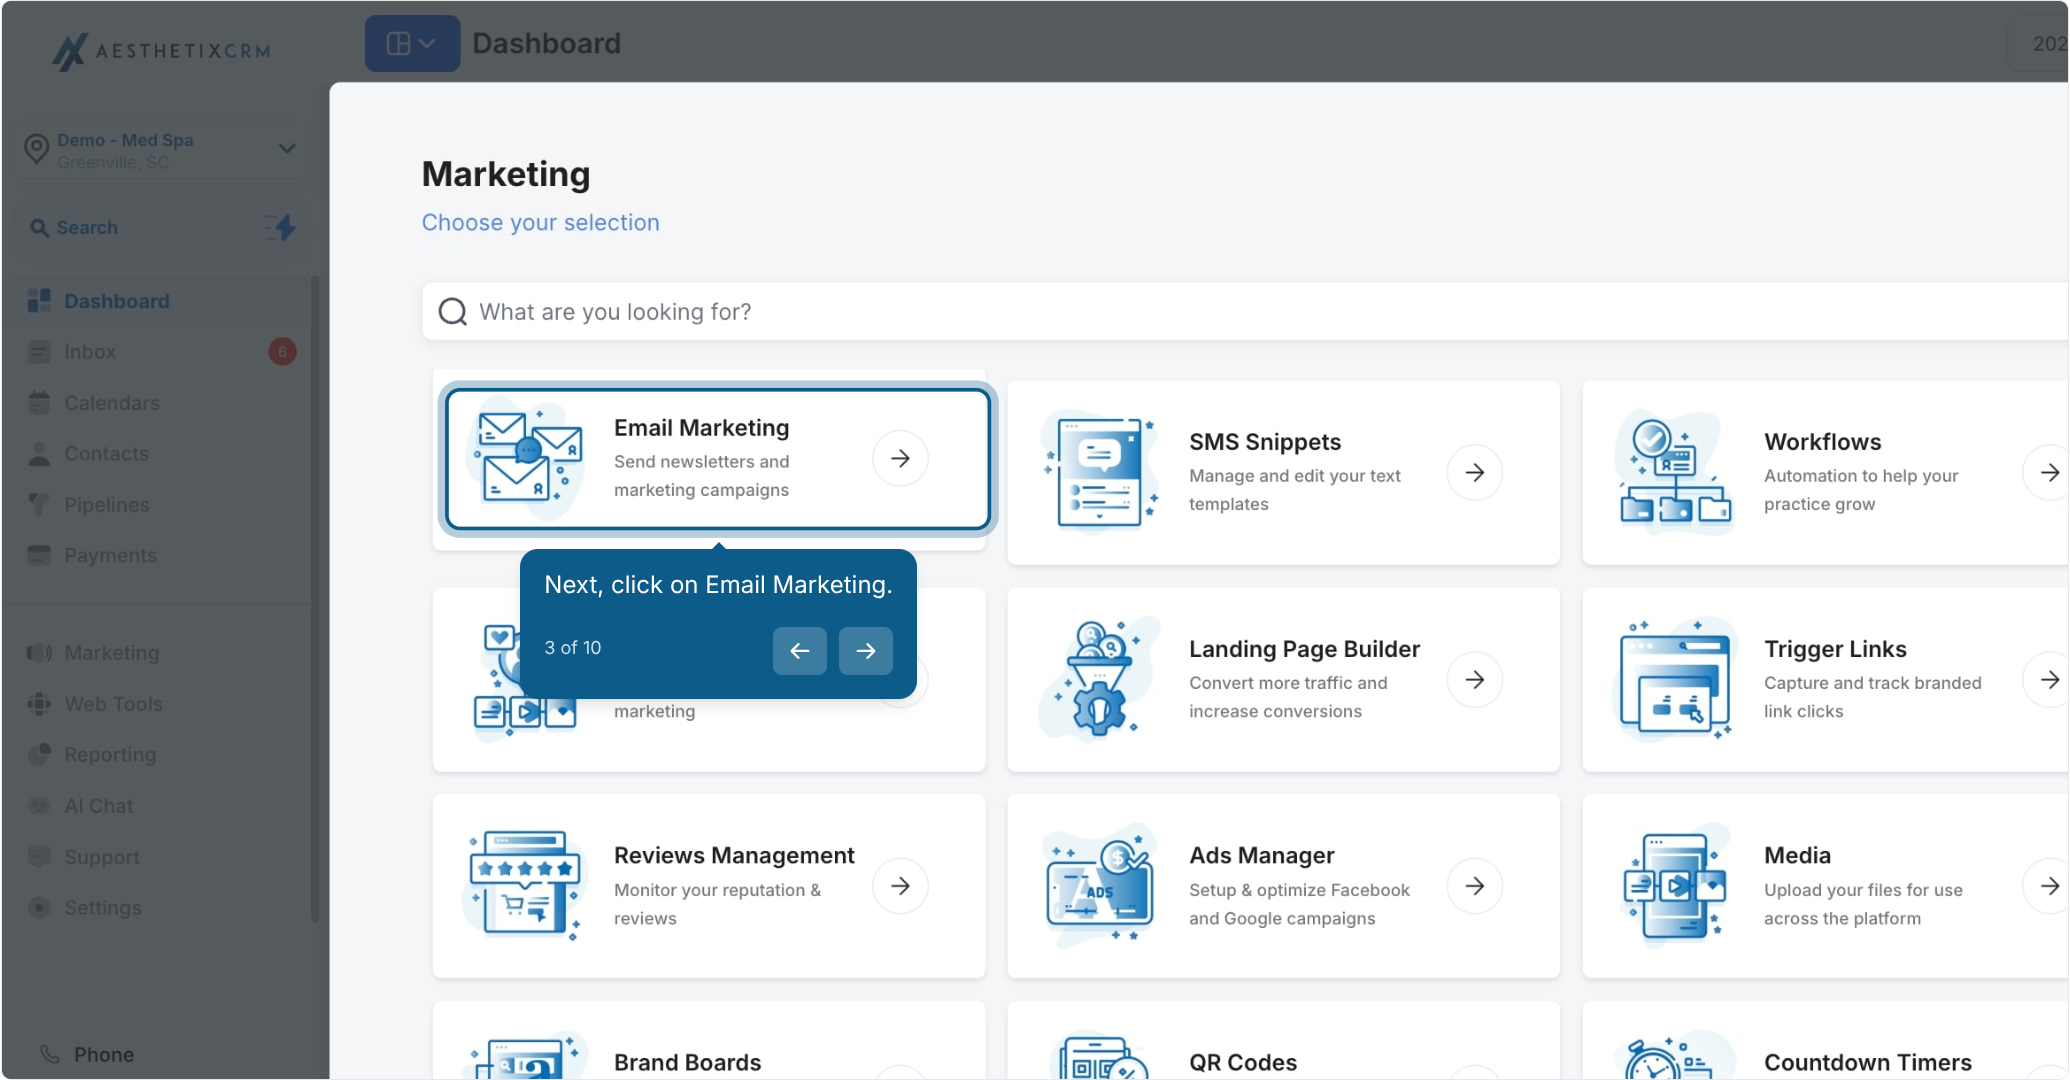Image resolution: width=2070 pixels, height=1080 pixels.
Task: Click the Media illustration icon
Action: [x=1675, y=886]
